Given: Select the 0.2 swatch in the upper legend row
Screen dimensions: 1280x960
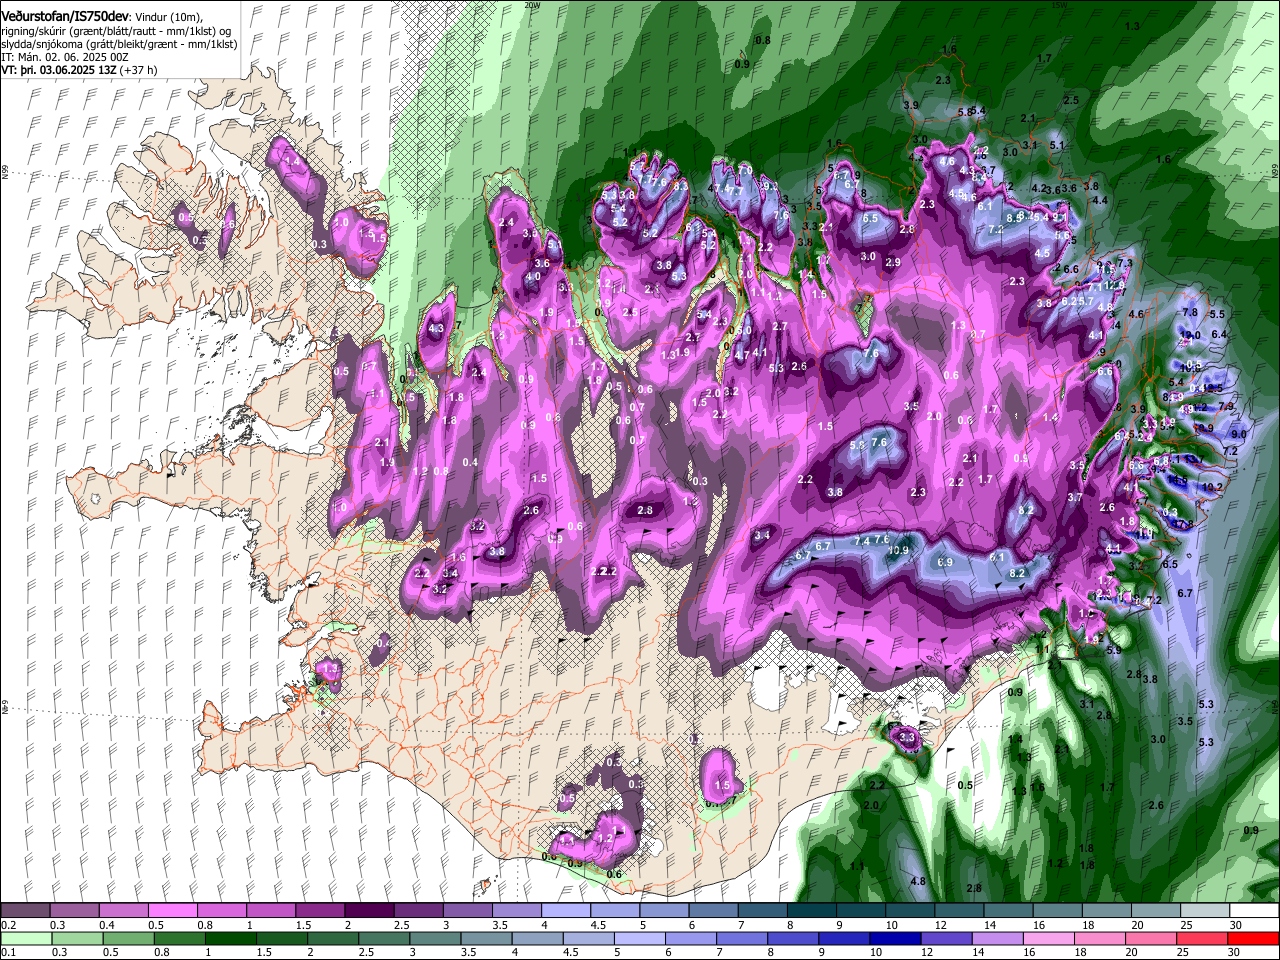Looking at the screenshot, I should click(25, 910).
